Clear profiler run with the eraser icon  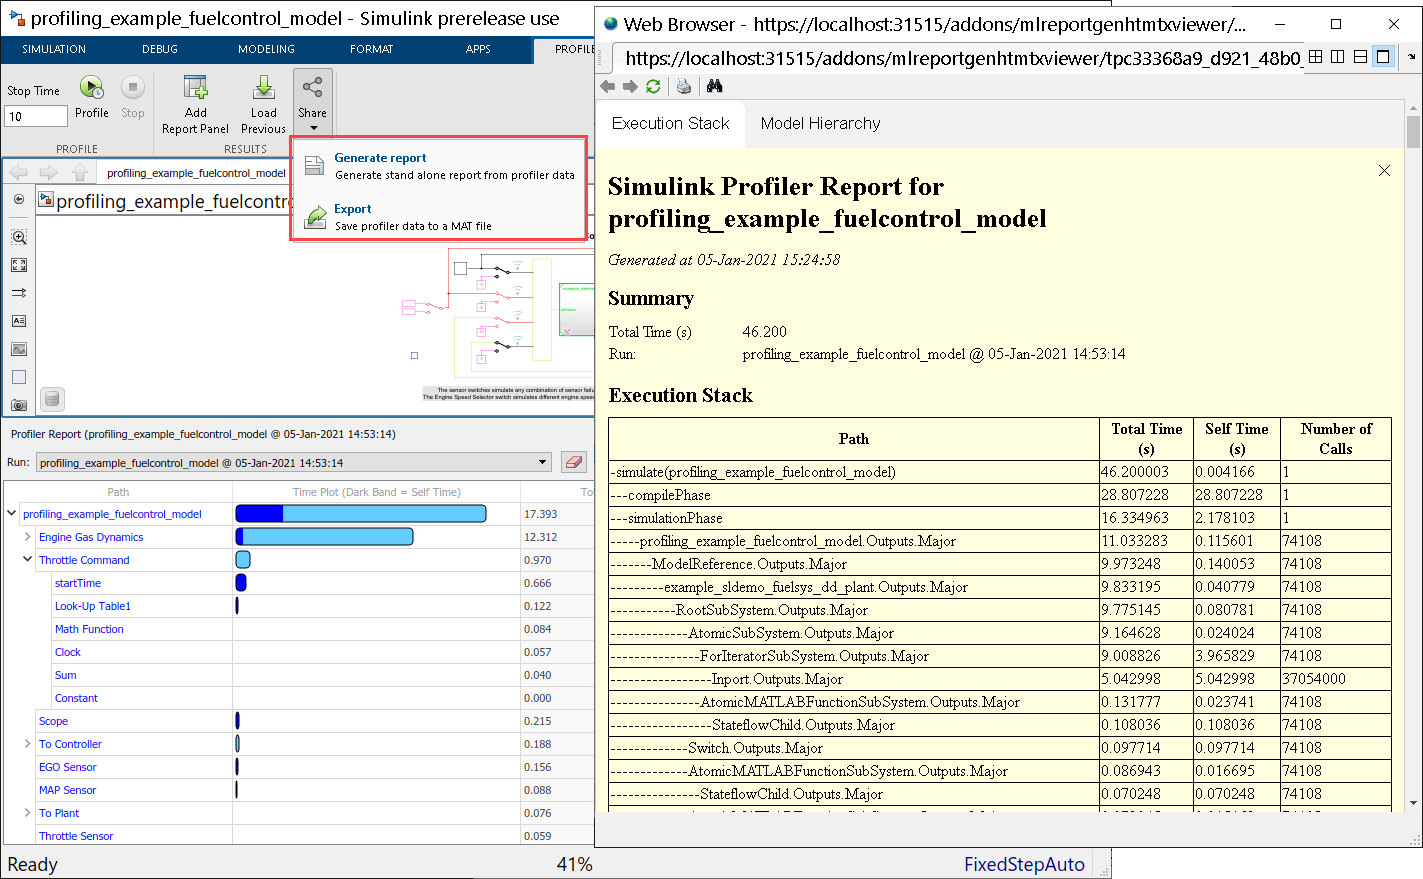(x=573, y=462)
